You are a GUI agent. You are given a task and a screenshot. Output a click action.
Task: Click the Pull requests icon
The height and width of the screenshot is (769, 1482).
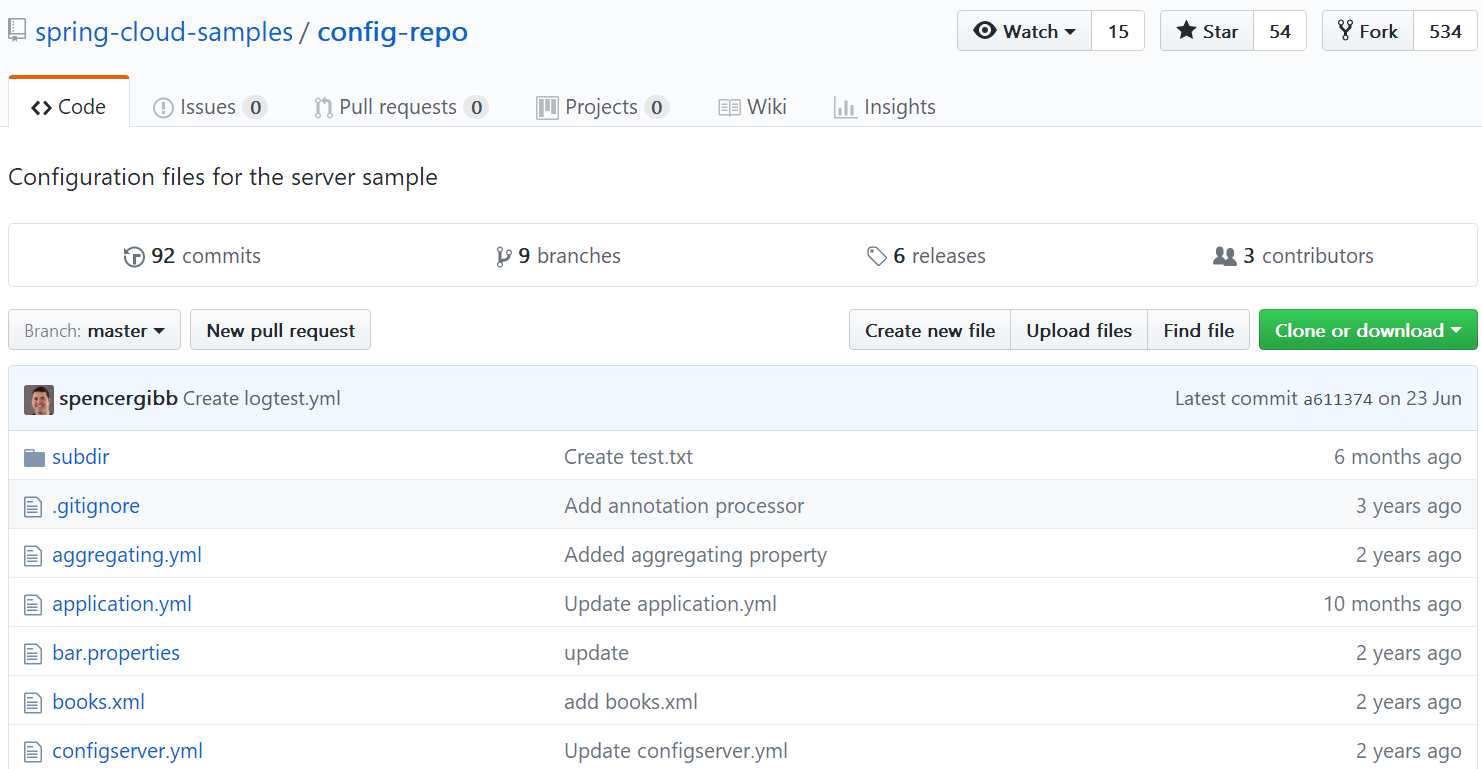point(323,108)
